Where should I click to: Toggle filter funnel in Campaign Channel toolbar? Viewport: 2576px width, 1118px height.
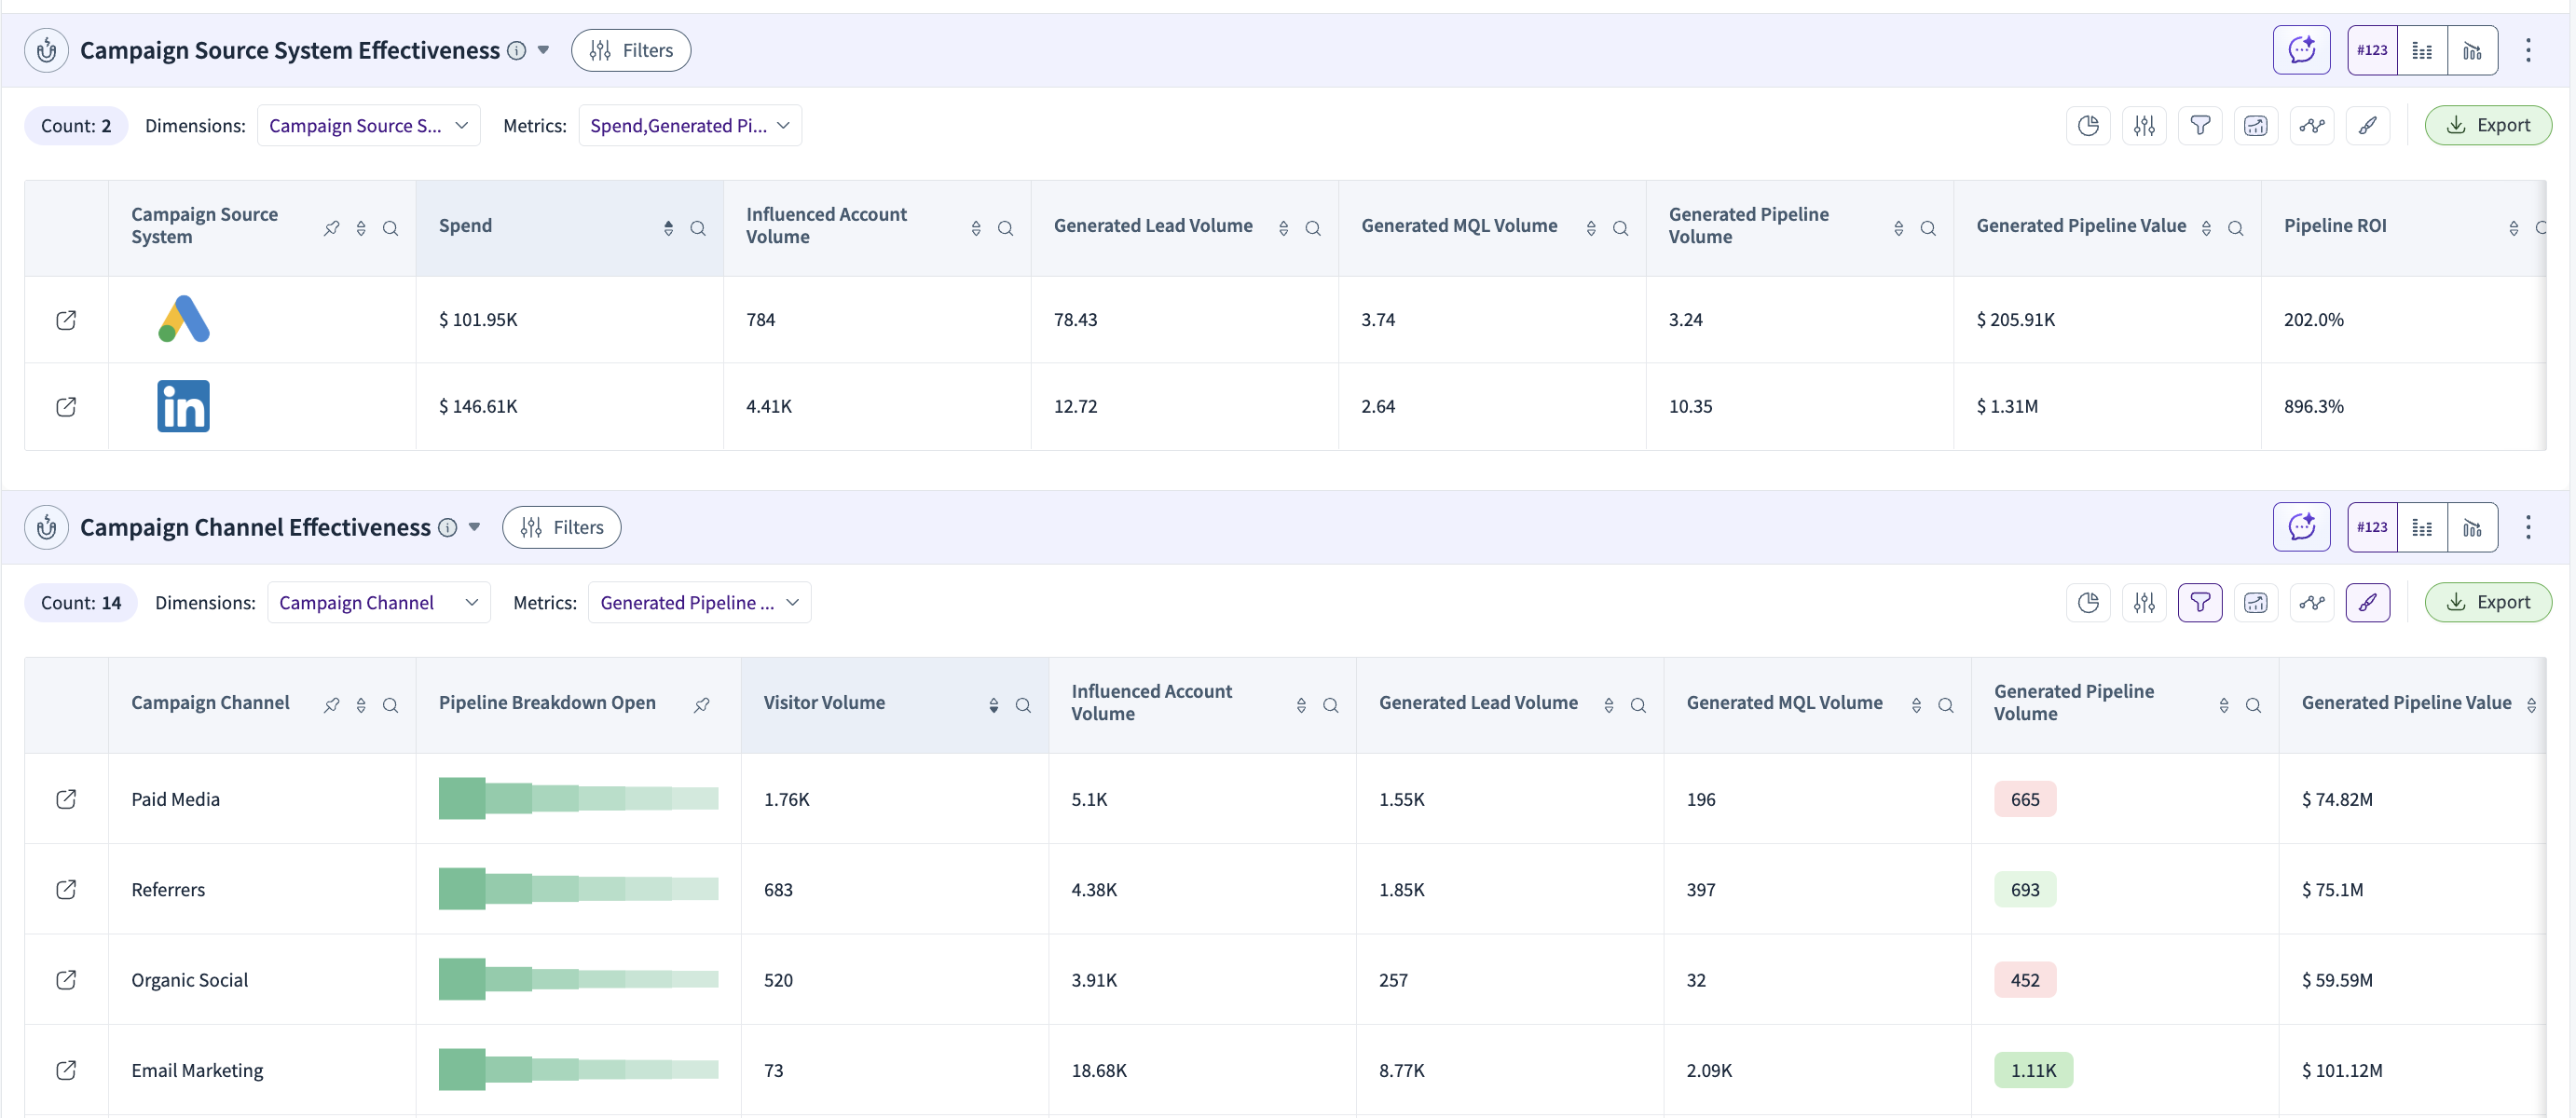(x=2199, y=603)
